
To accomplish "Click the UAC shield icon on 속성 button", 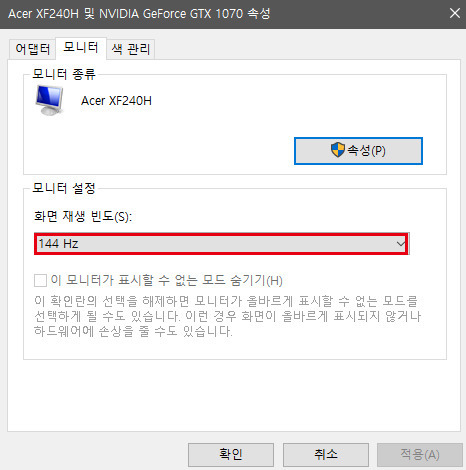I will [x=338, y=150].
